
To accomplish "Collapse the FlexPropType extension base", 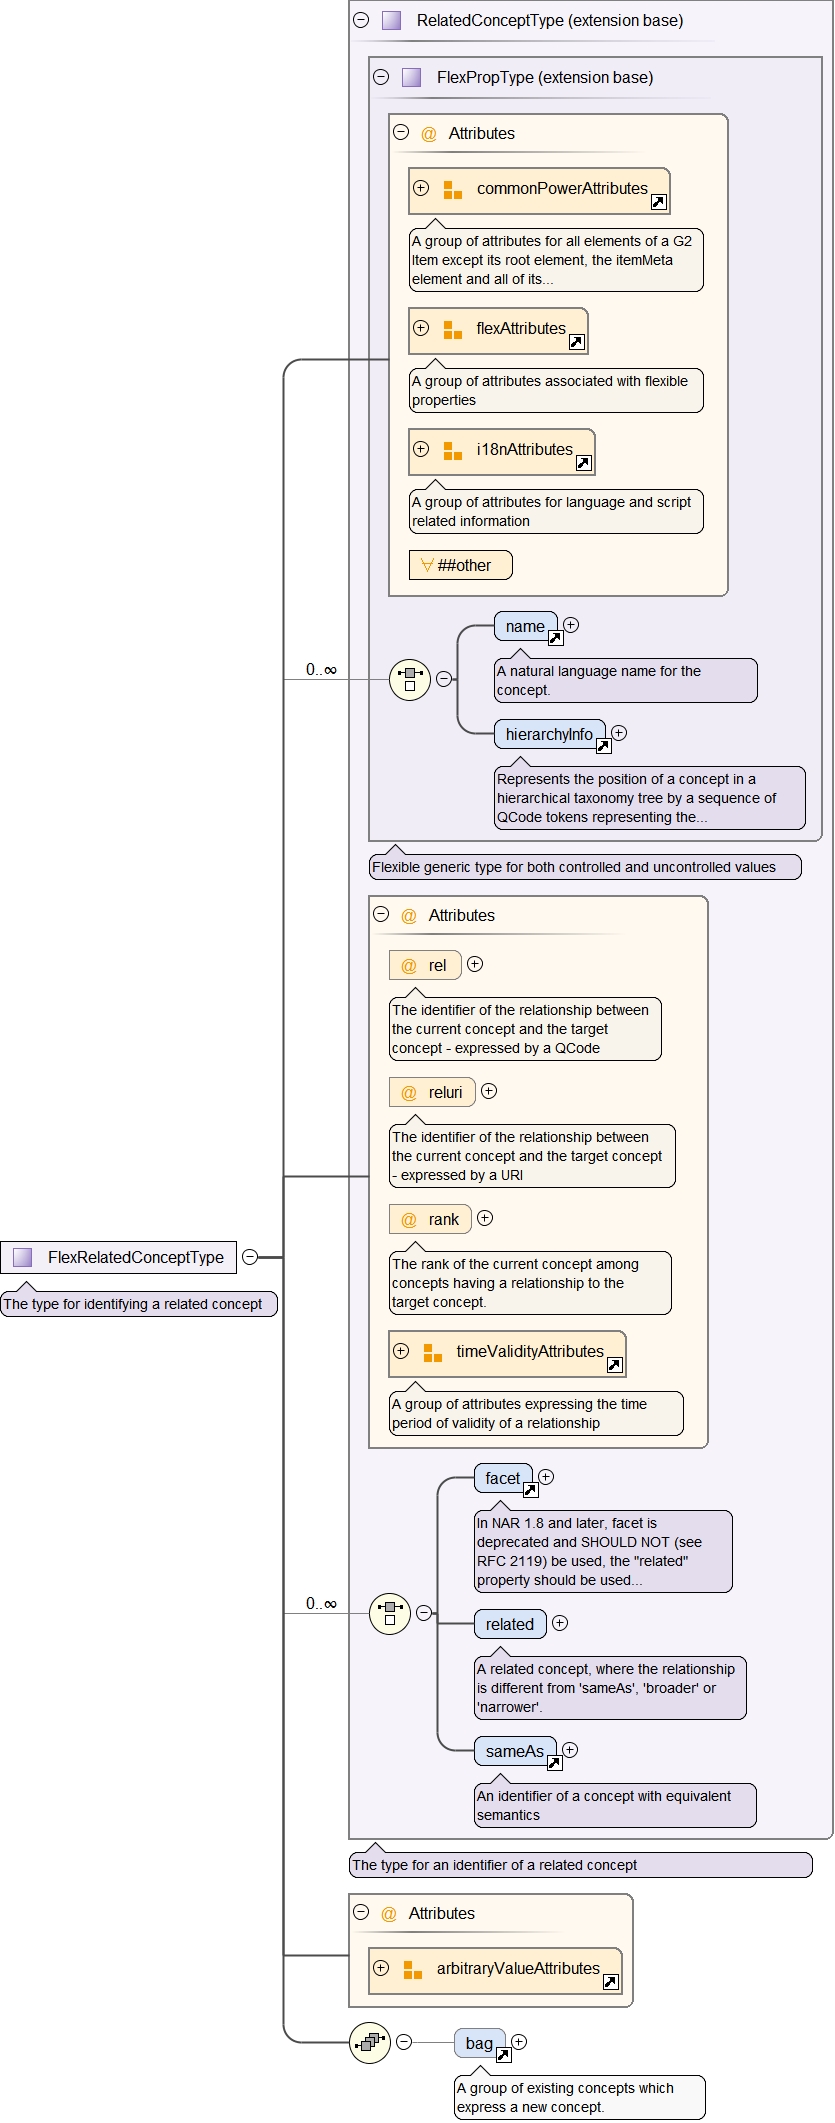I will coord(381,77).
